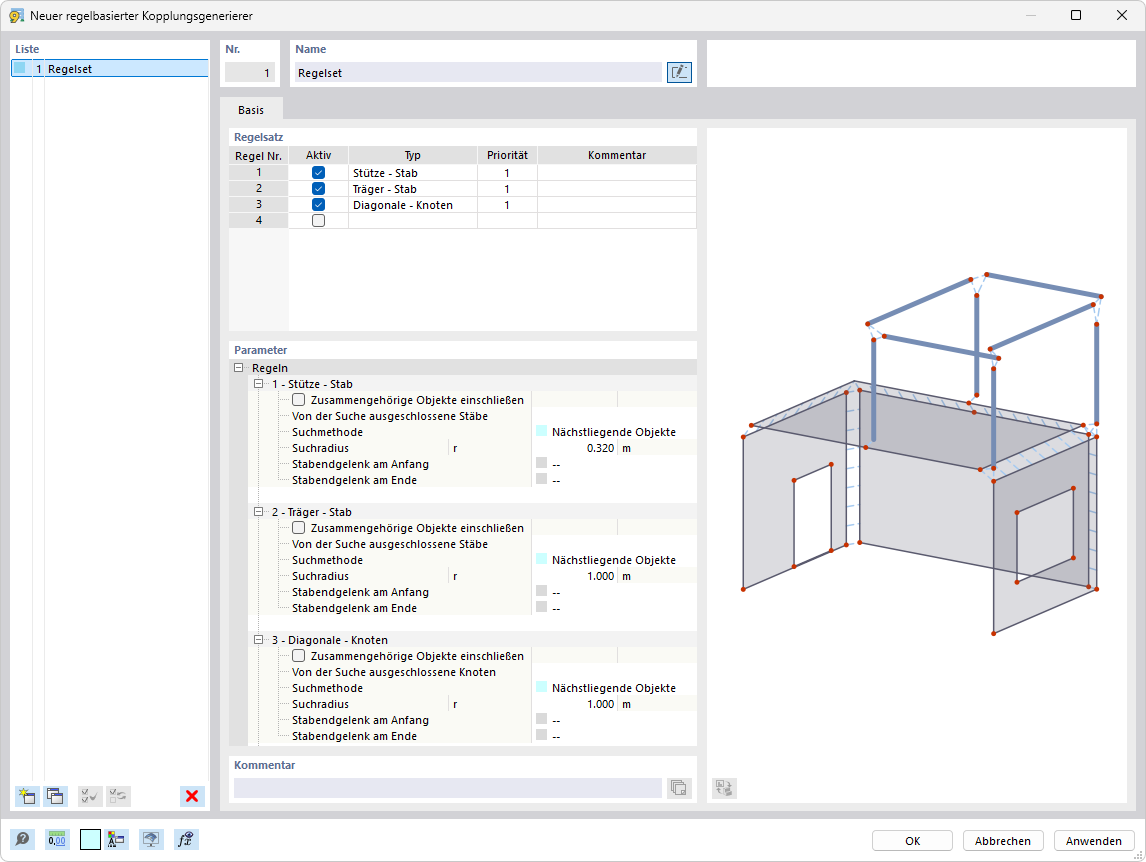Collapse the 3 - Diagonale - Knoten section
1146x862 pixels.
pyautogui.click(x=258, y=640)
